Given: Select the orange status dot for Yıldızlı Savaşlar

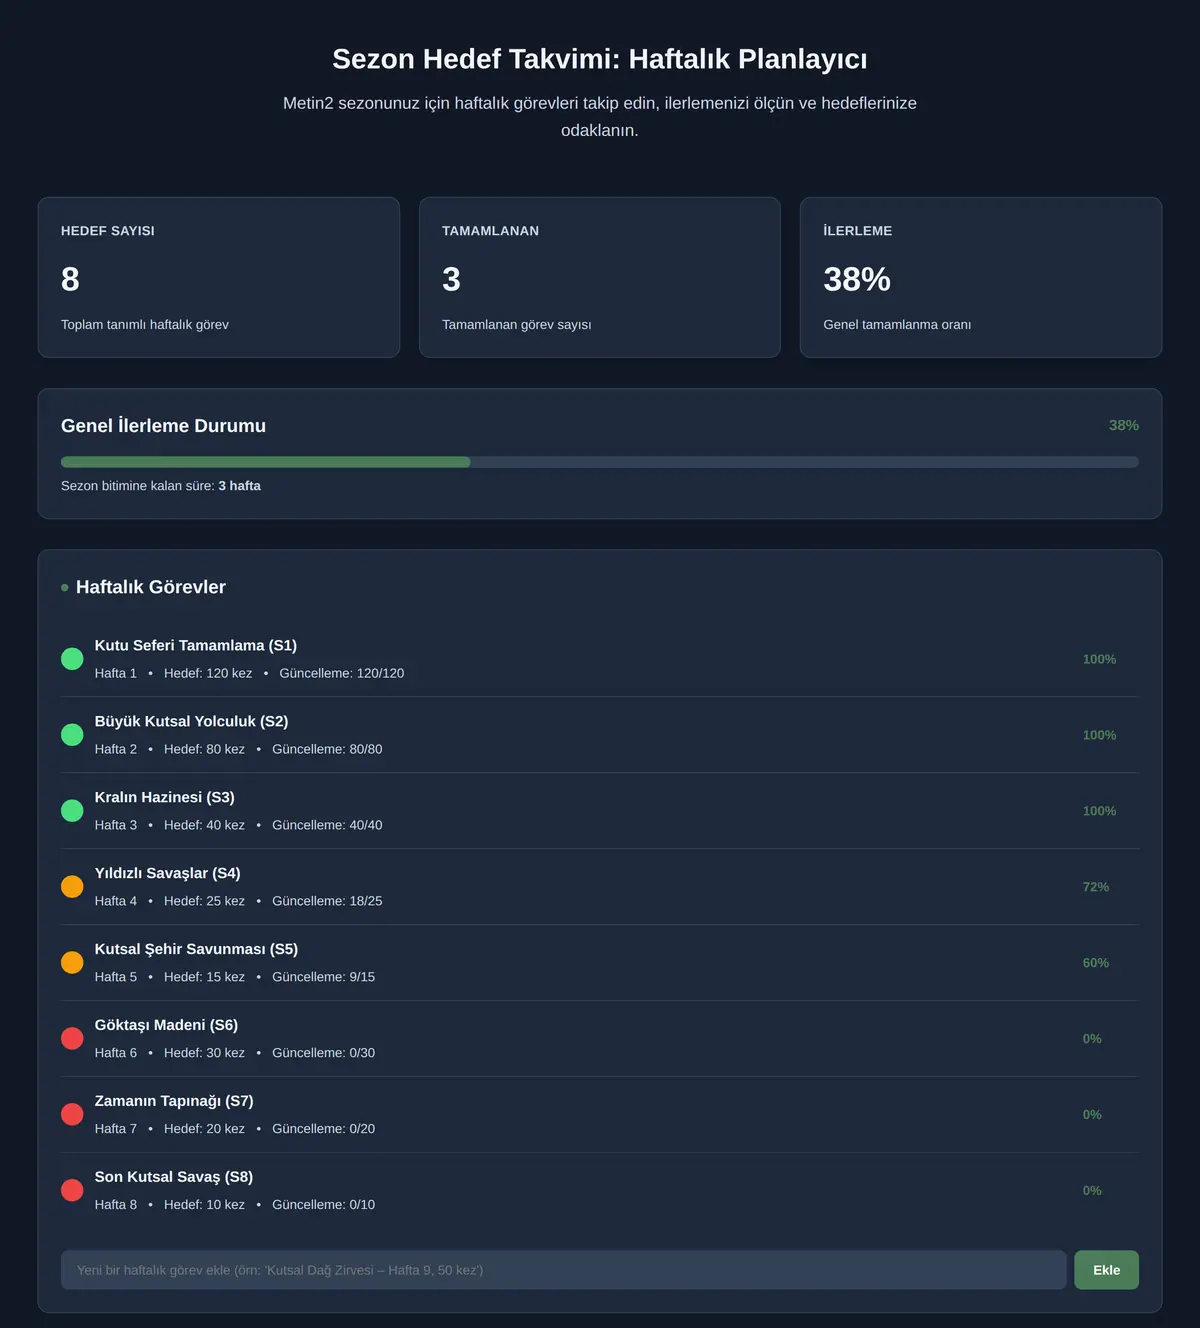Looking at the screenshot, I should (x=72, y=887).
